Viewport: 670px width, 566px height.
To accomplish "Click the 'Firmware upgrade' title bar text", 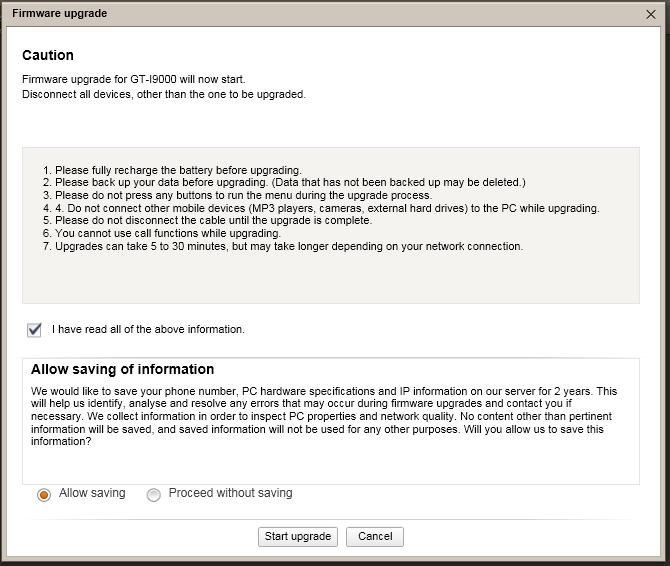I will (59, 13).
